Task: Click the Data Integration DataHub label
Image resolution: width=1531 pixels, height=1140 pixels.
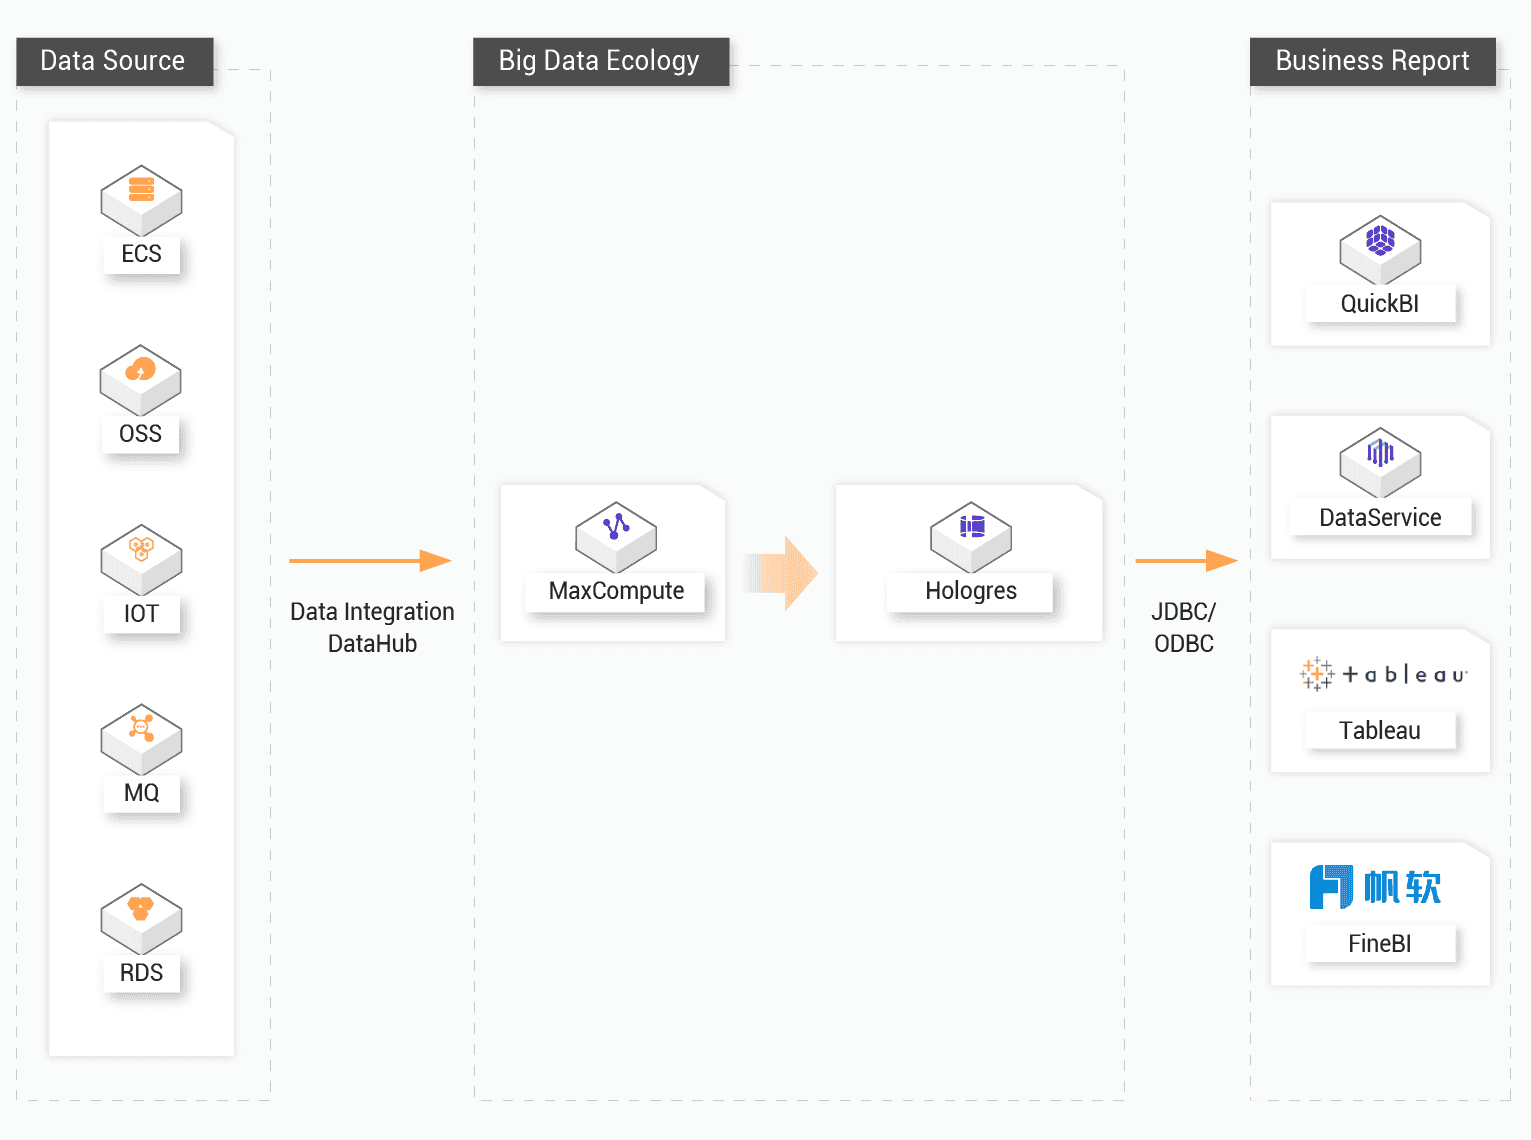Action: [x=372, y=627]
